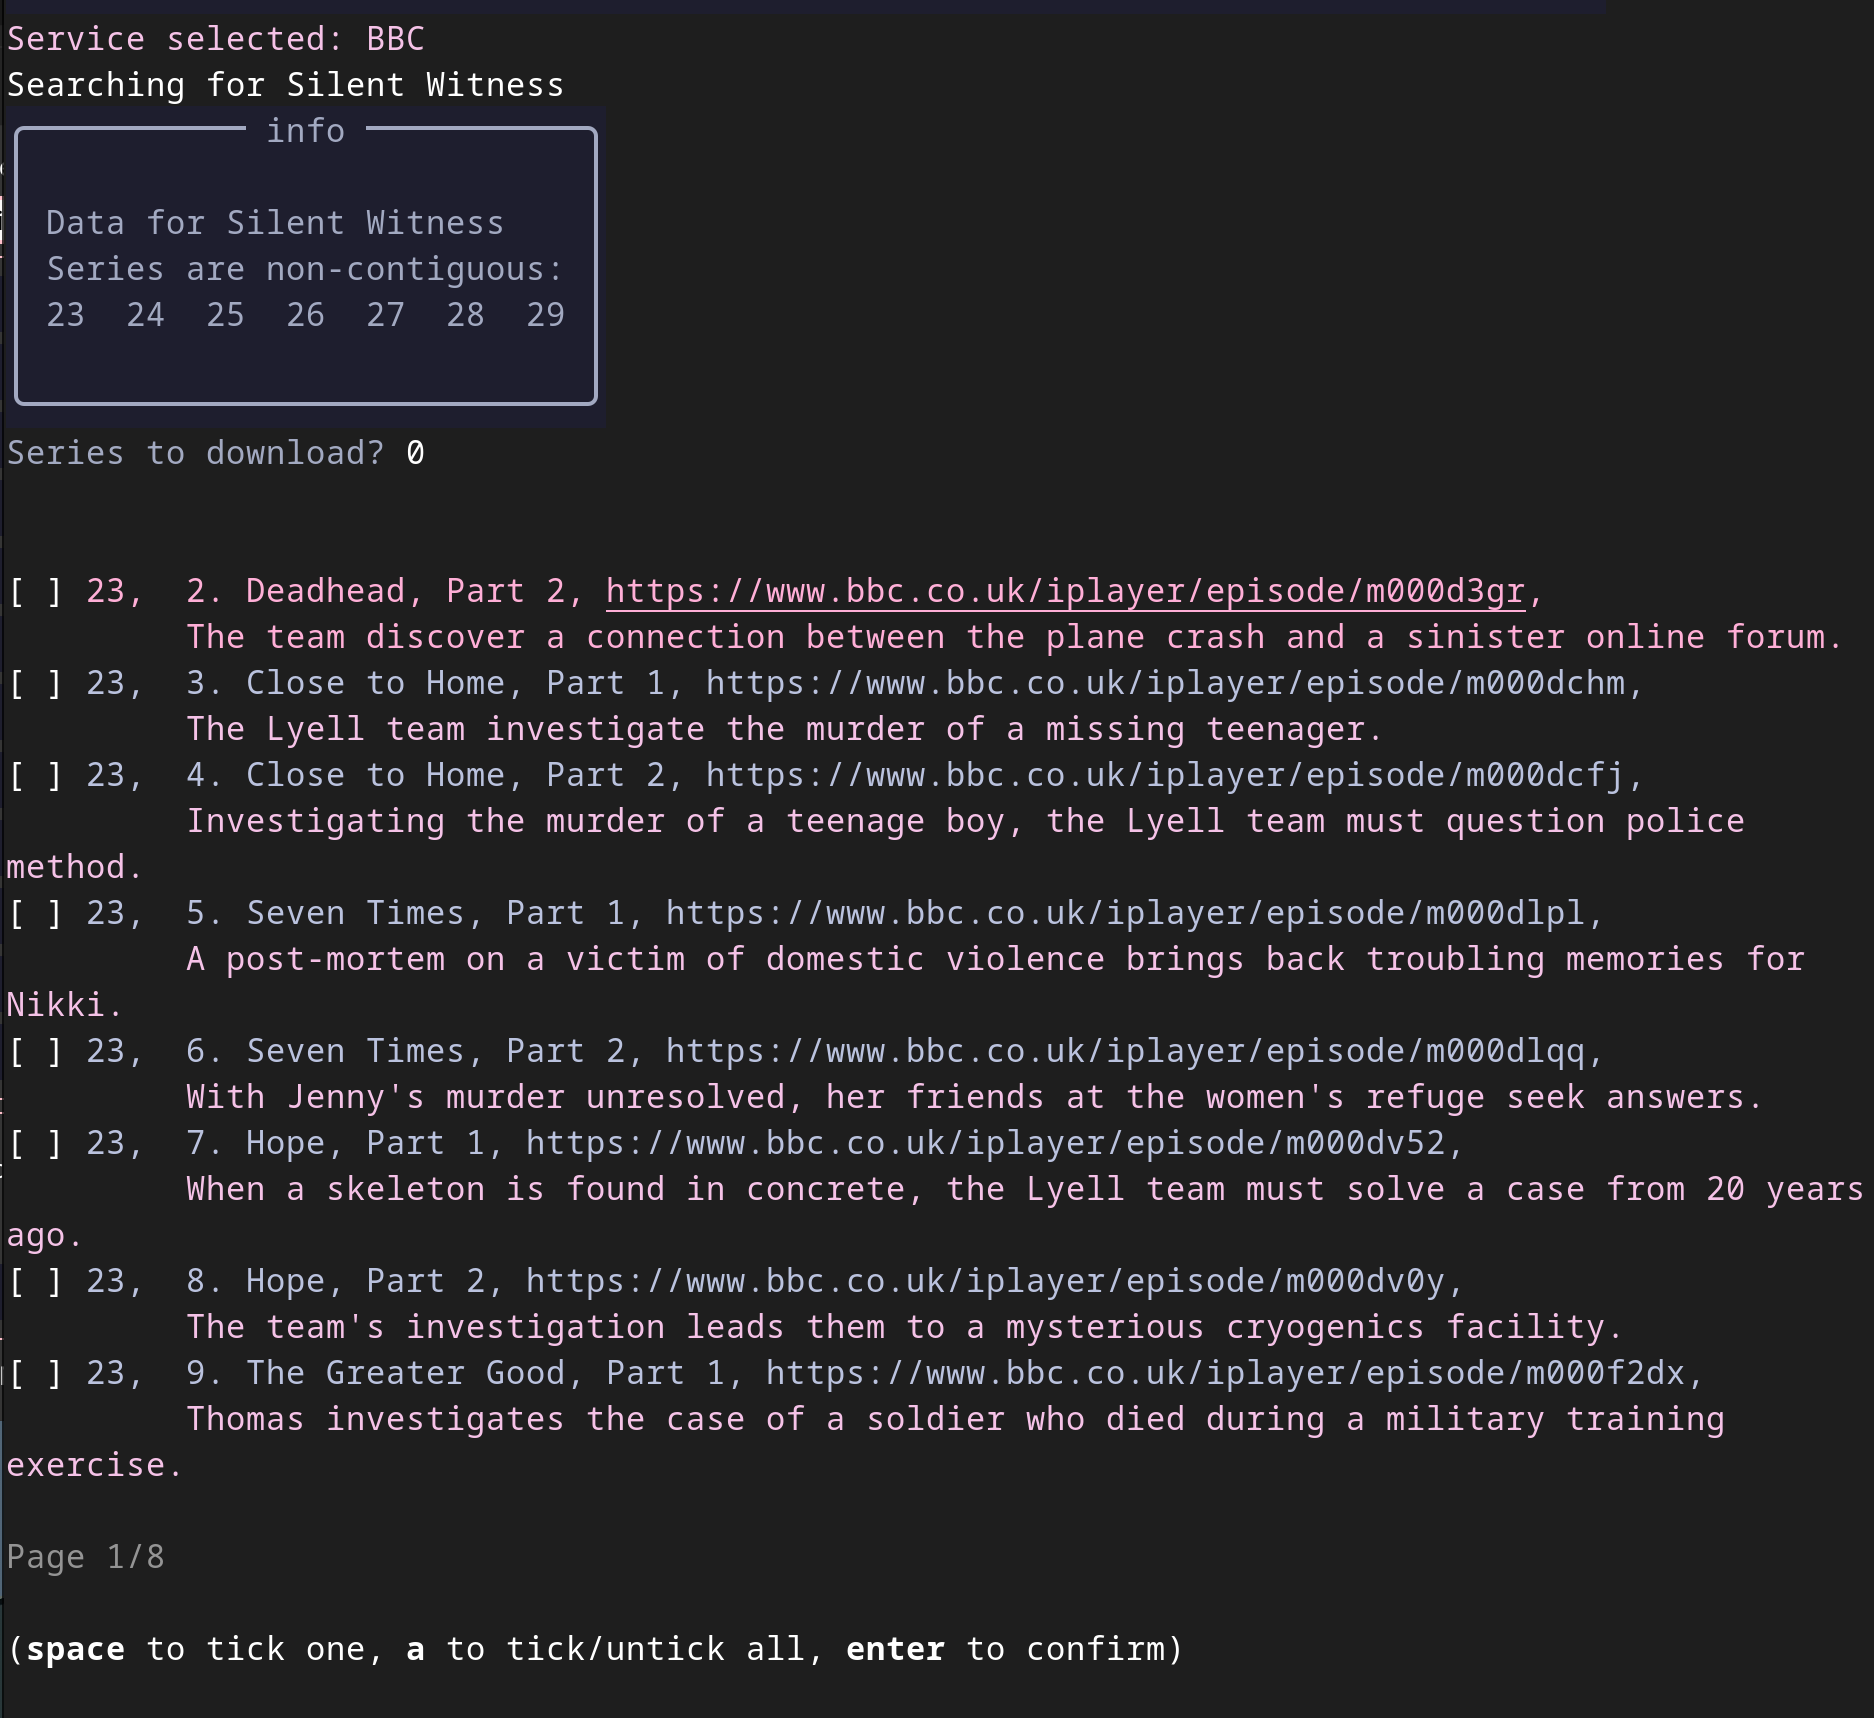Click series number 23 in the info box
Image resolution: width=1874 pixels, height=1718 pixels.
point(65,315)
